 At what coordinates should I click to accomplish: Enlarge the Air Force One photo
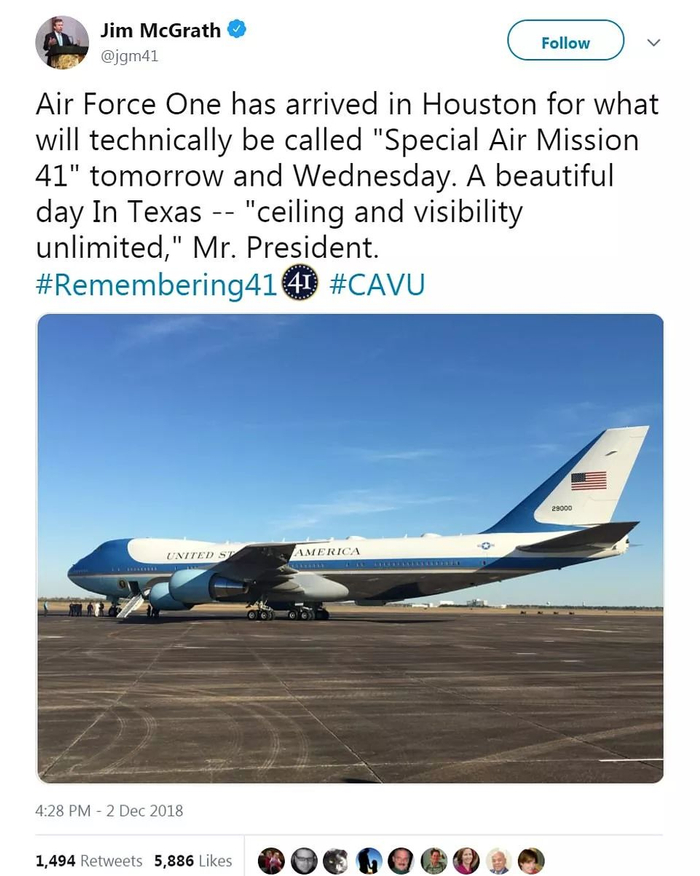pyautogui.click(x=350, y=548)
